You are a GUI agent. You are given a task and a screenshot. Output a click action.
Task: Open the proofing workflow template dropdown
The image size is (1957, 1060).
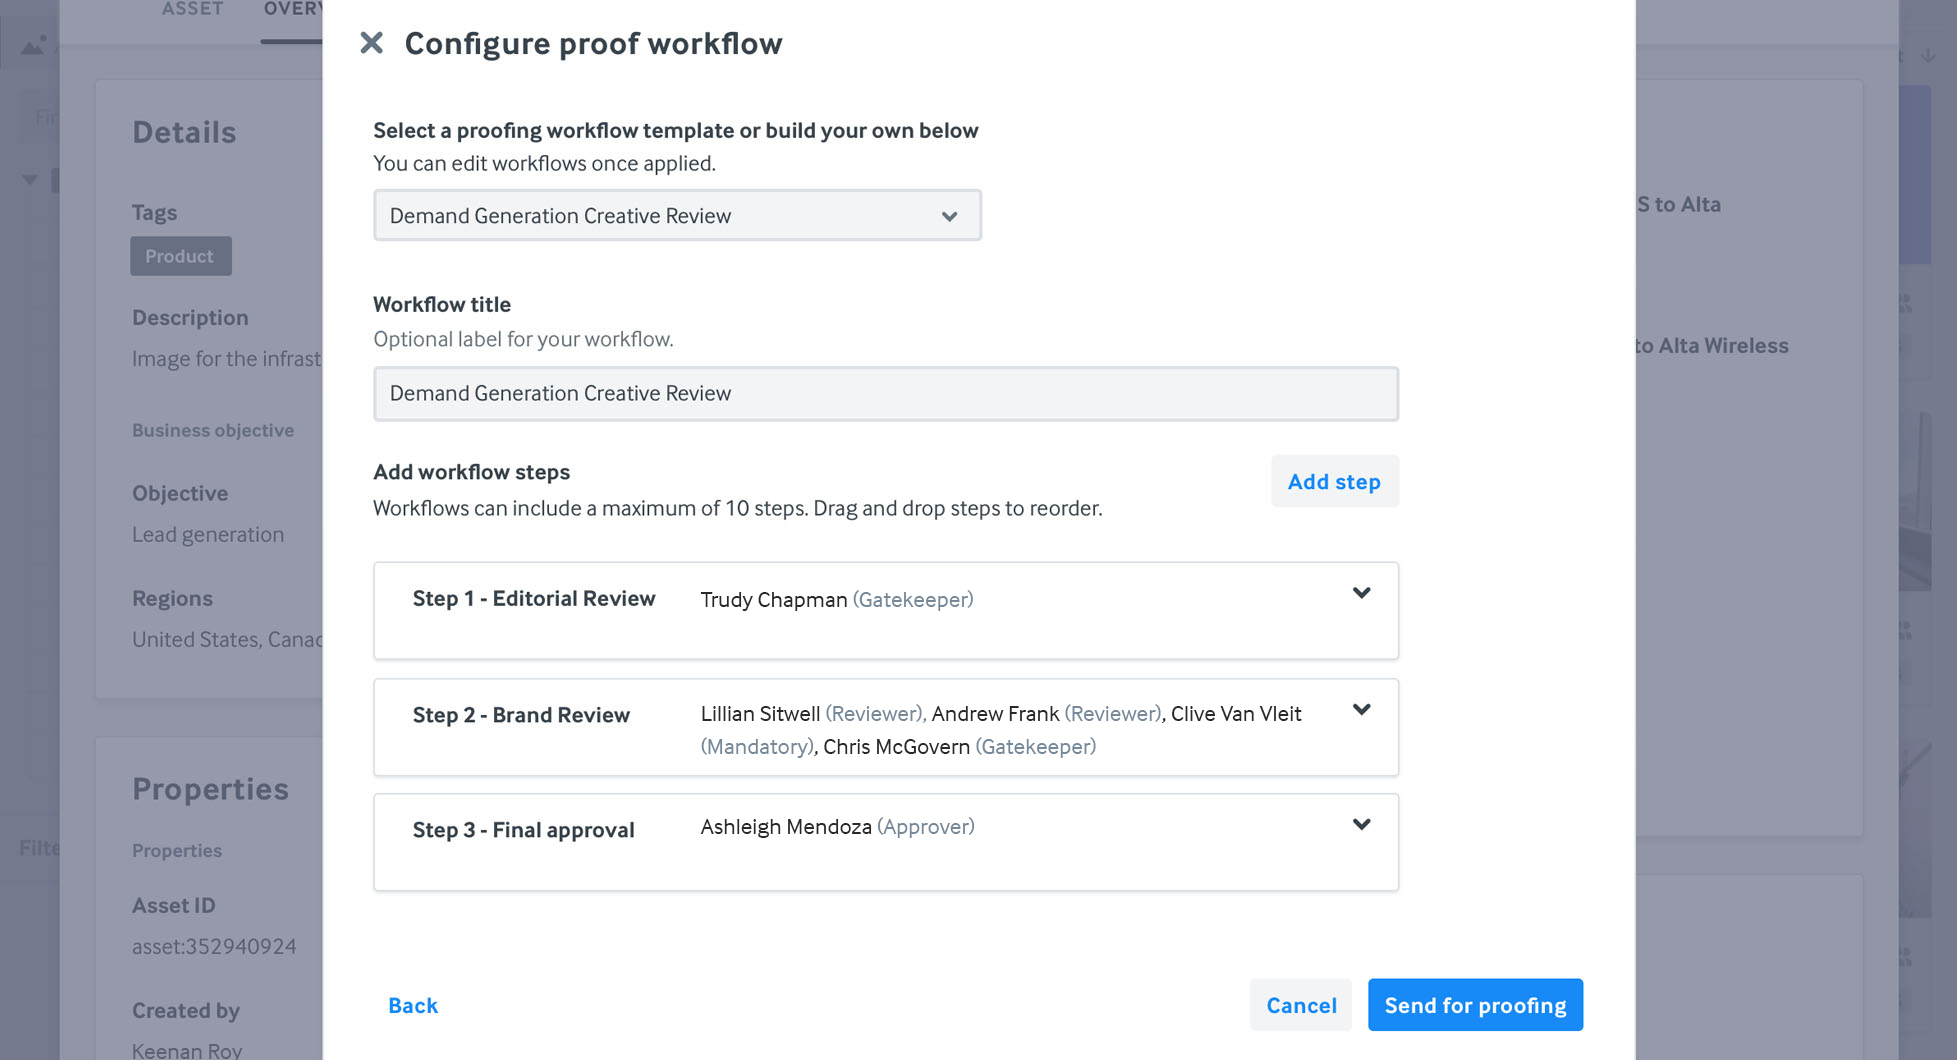pyautogui.click(x=677, y=215)
